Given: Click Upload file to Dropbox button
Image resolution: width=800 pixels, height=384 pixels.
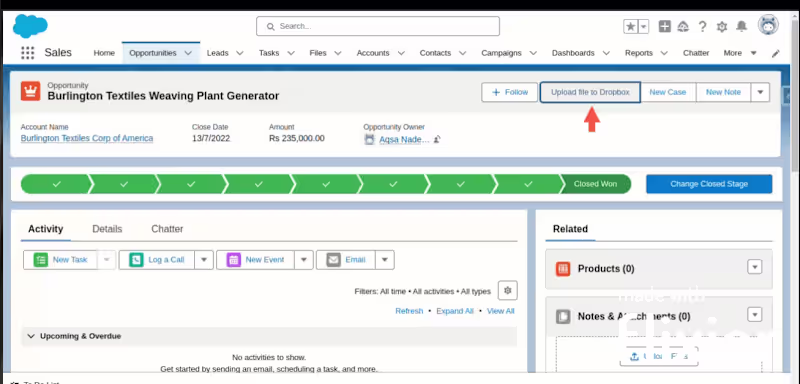Looking at the screenshot, I should (590, 92).
